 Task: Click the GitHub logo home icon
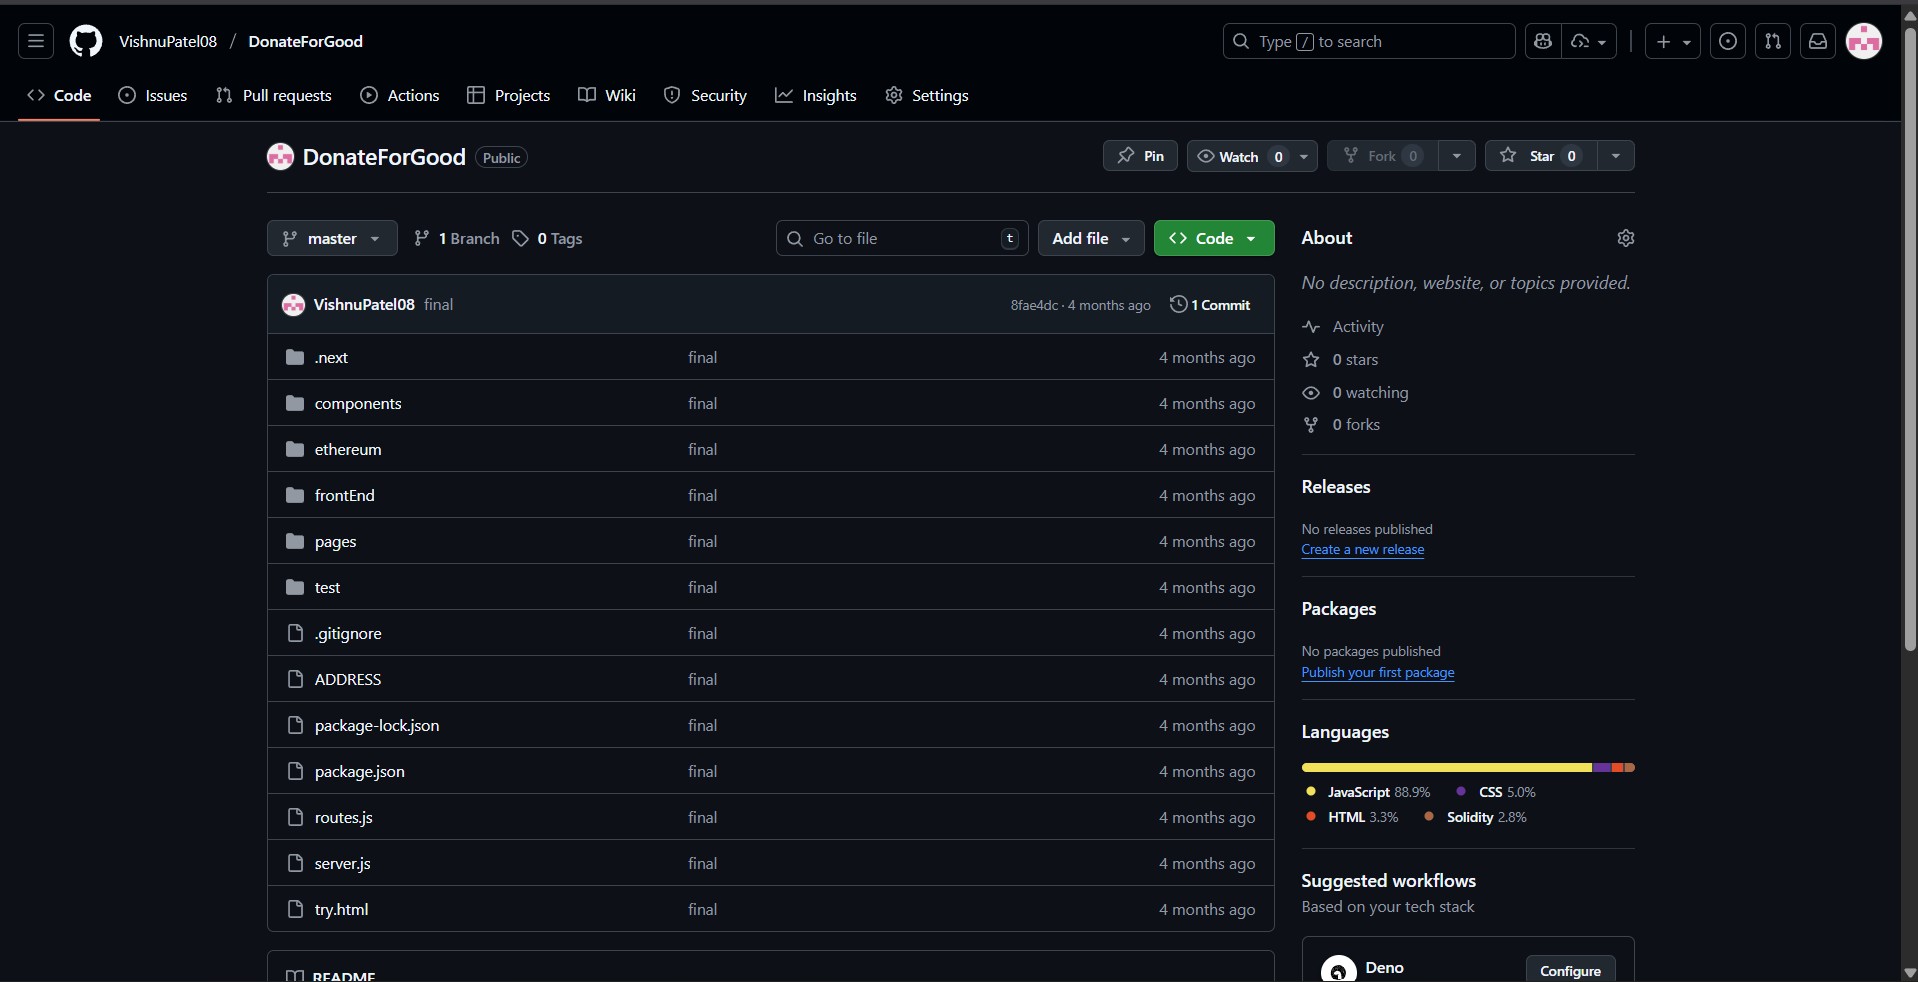[86, 41]
